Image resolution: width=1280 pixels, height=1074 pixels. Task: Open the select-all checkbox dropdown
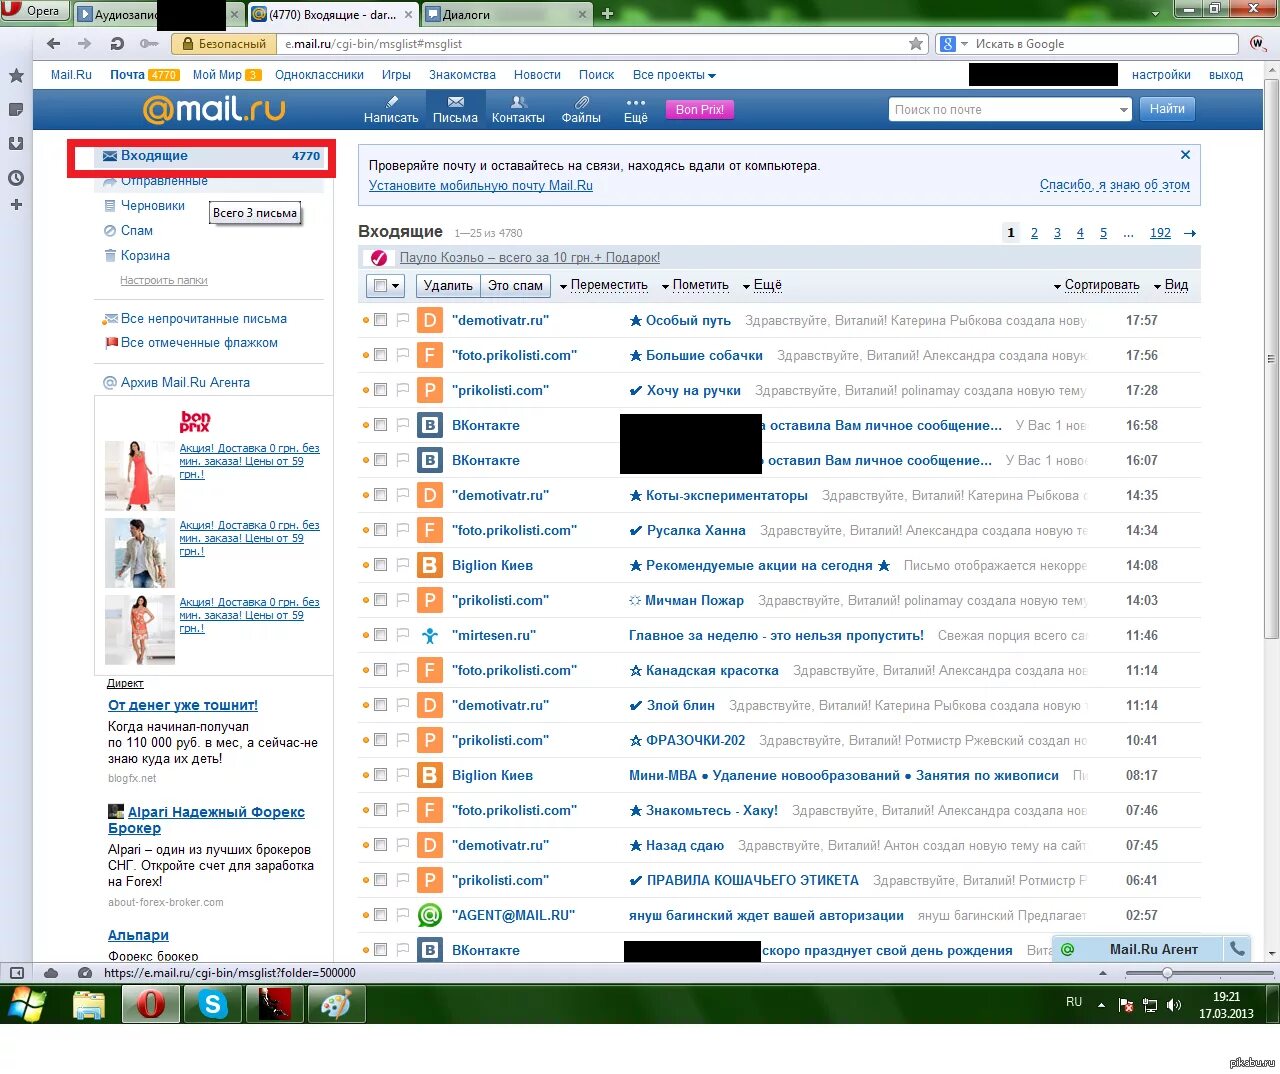[396, 286]
